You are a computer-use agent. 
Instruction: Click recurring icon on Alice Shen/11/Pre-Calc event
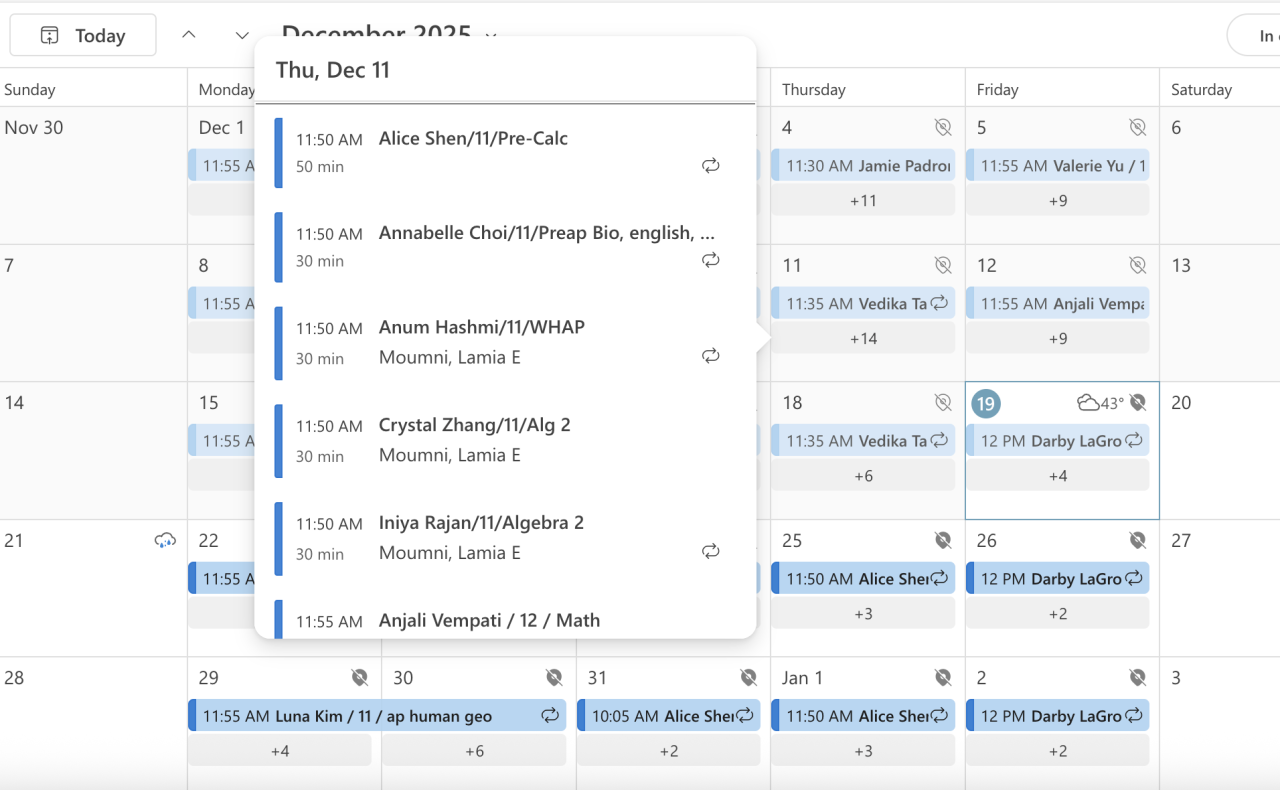click(x=710, y=166)
